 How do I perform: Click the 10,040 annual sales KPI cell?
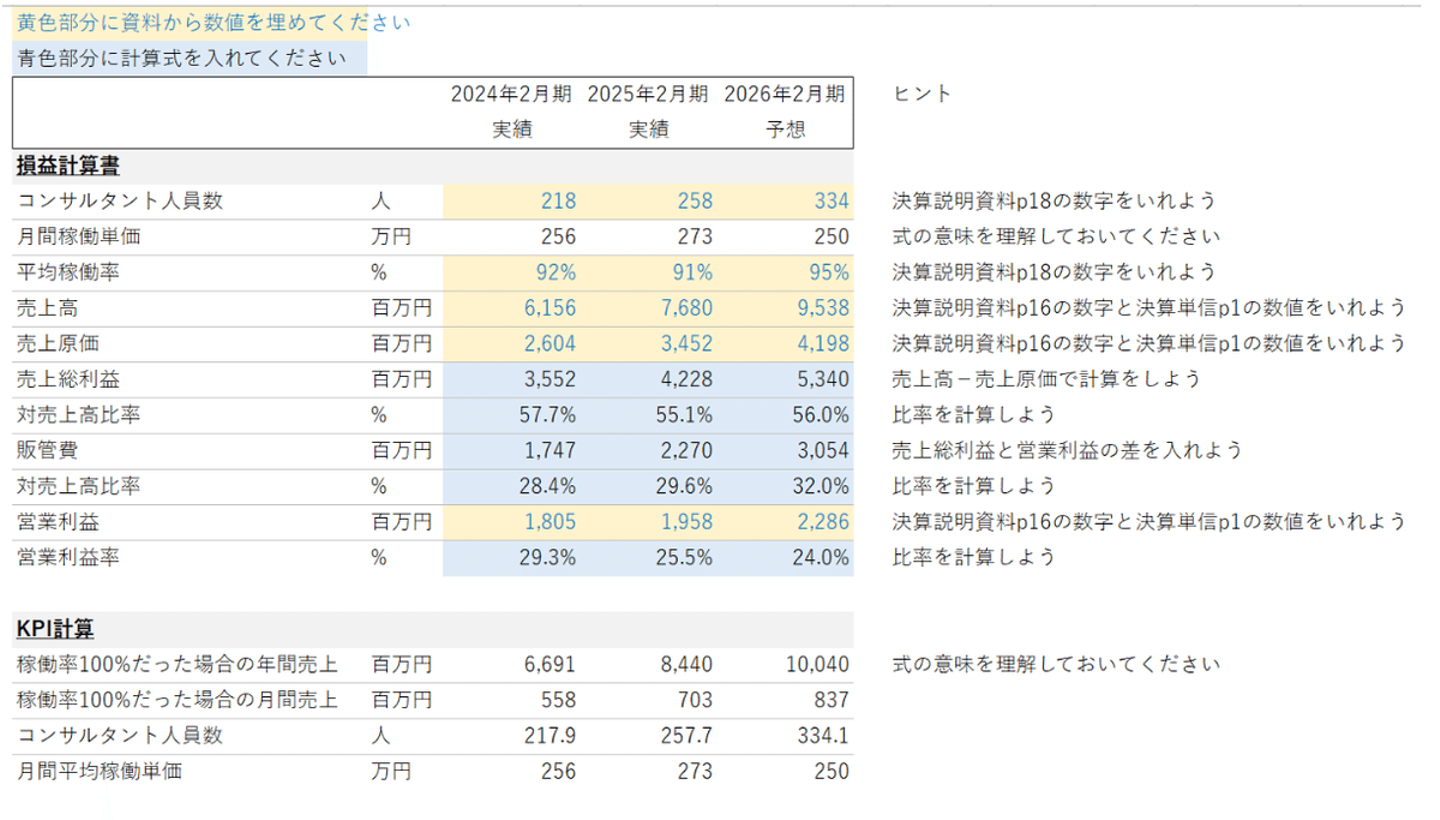point(785,664)
